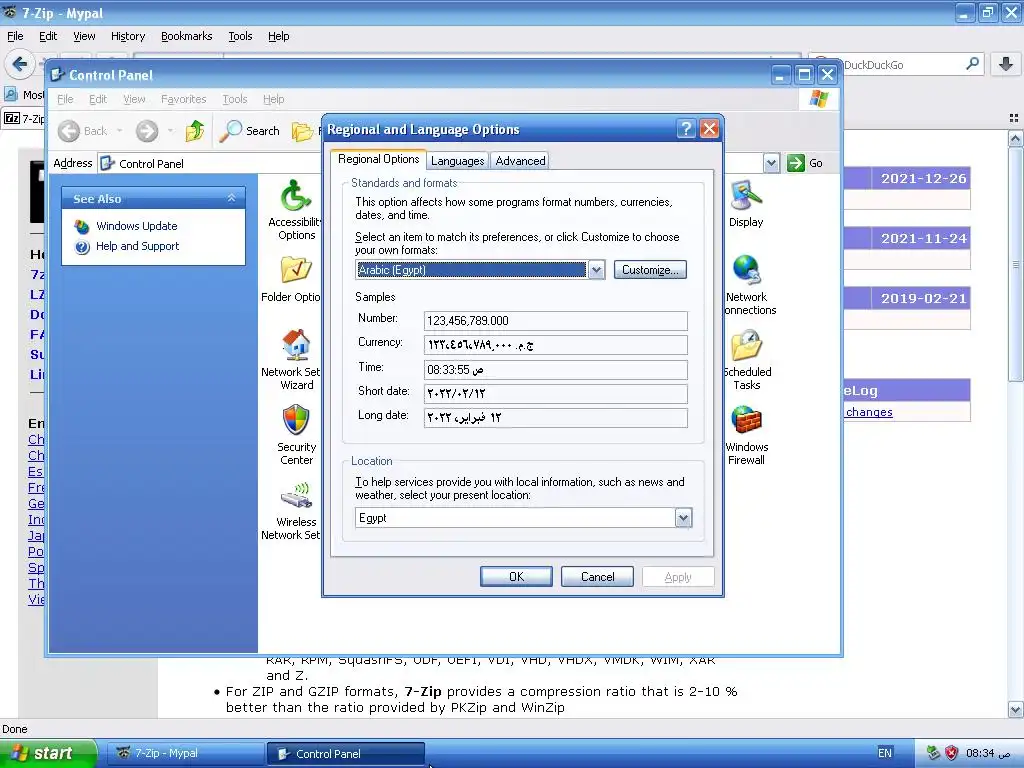Open Forward button history dropdown arrow

[x=170, y=131]
